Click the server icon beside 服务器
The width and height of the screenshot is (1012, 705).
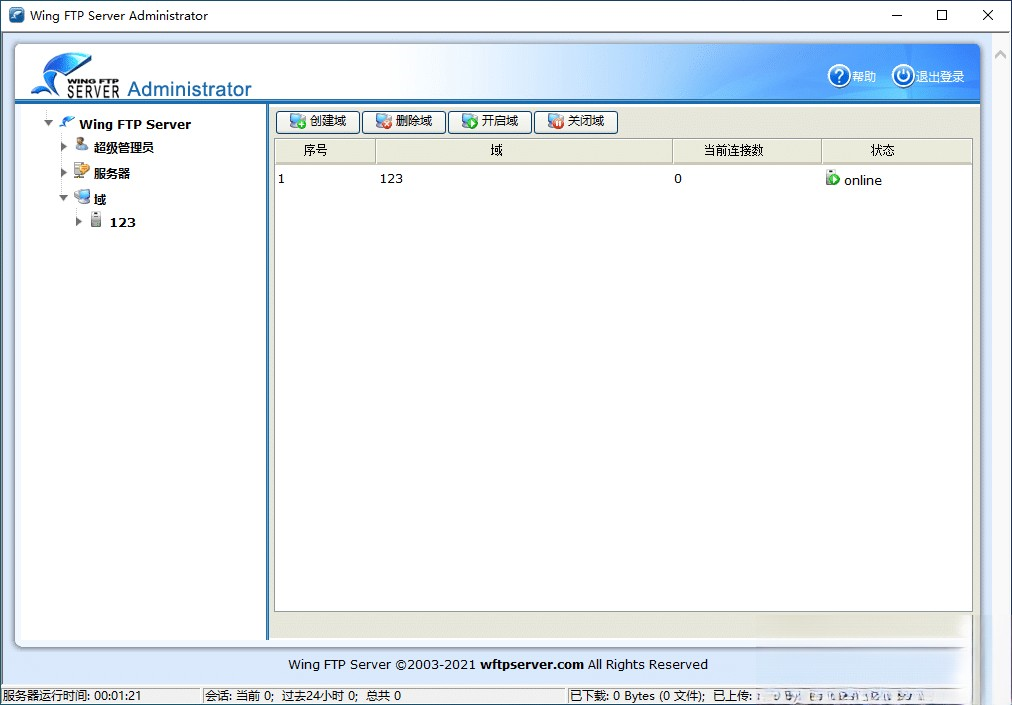coord(81,170)
